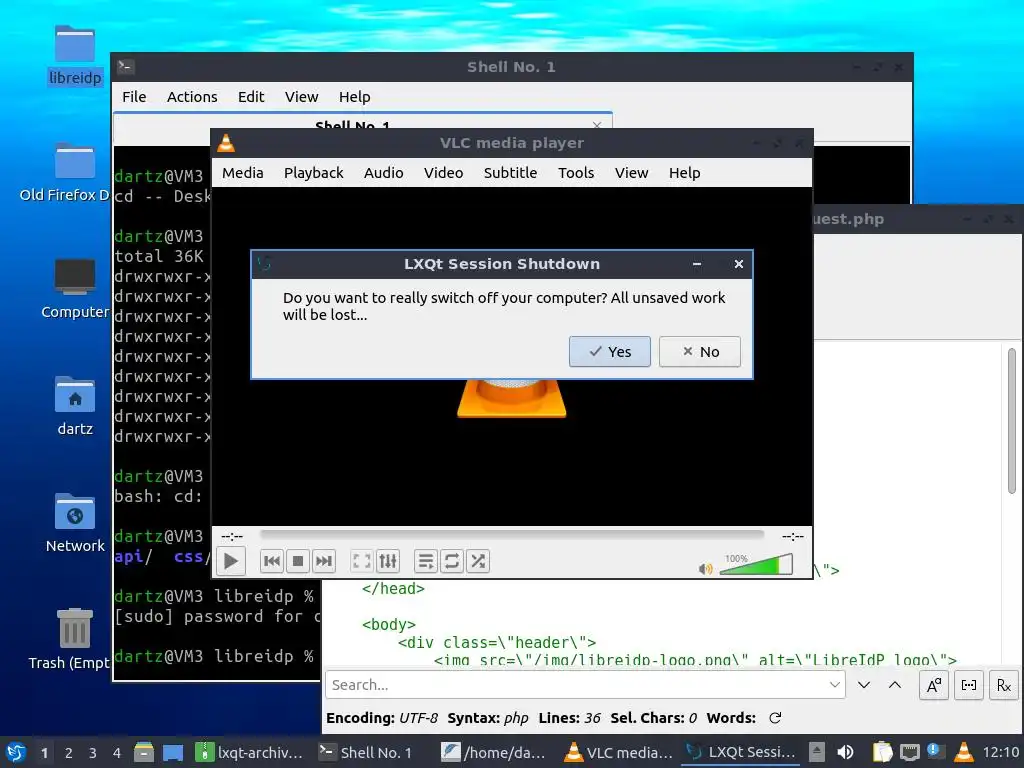Select Old Firefox Data desktop folder
The height and width of the screenshot is (768, 1024).
point(65,173)
